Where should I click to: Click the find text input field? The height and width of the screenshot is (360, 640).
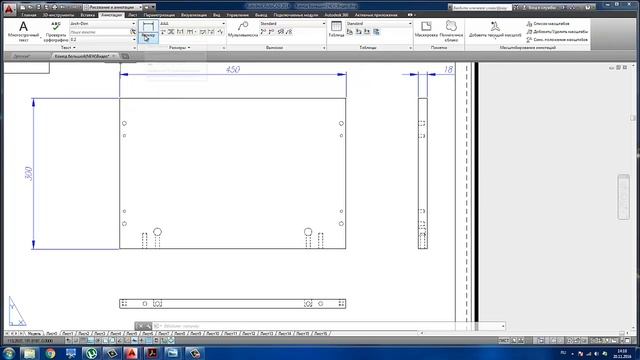(x=100, y=32)
